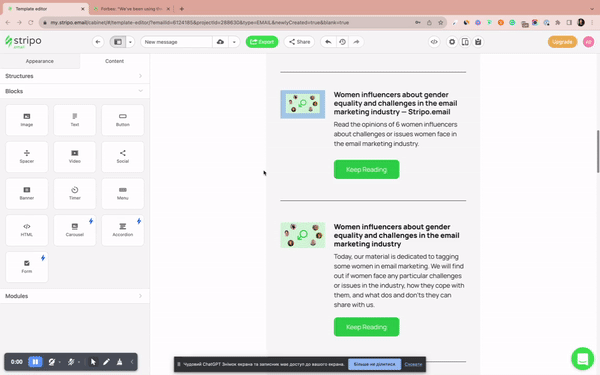Click the first Keep Reading button
The width and height of the screenshot is (600, 375).
pos(366,170)
